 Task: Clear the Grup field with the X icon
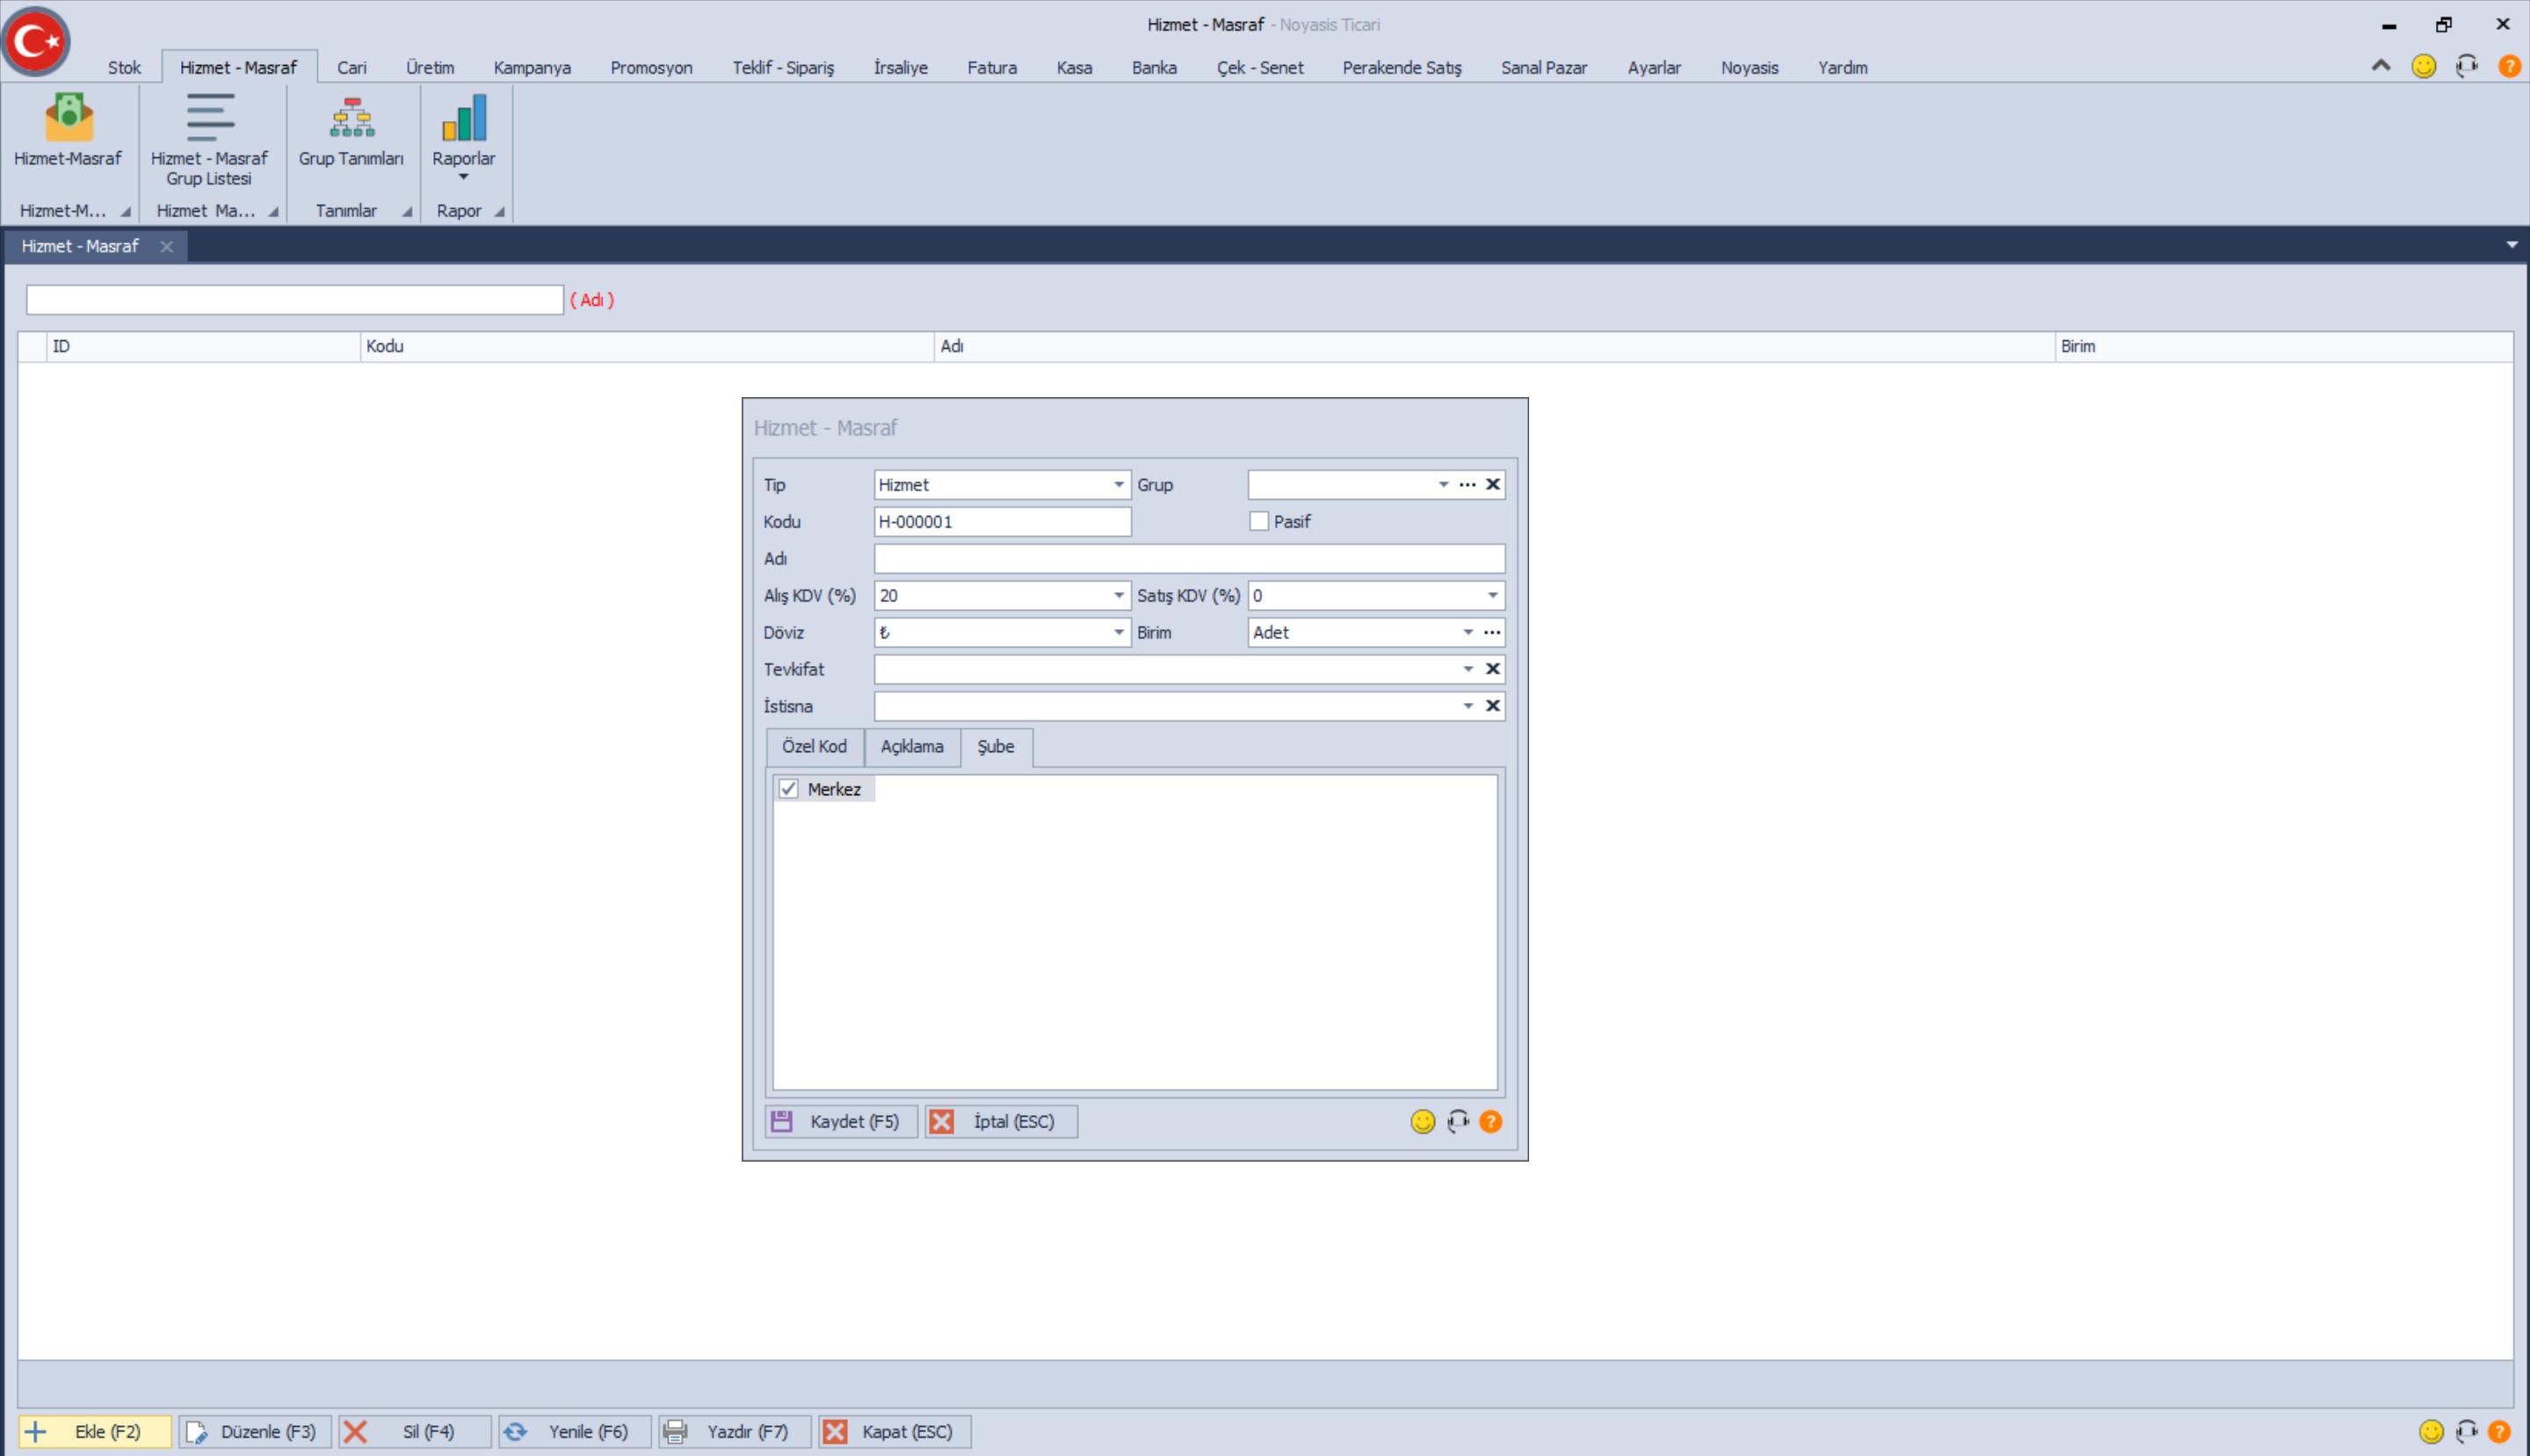coord(1492,484)
